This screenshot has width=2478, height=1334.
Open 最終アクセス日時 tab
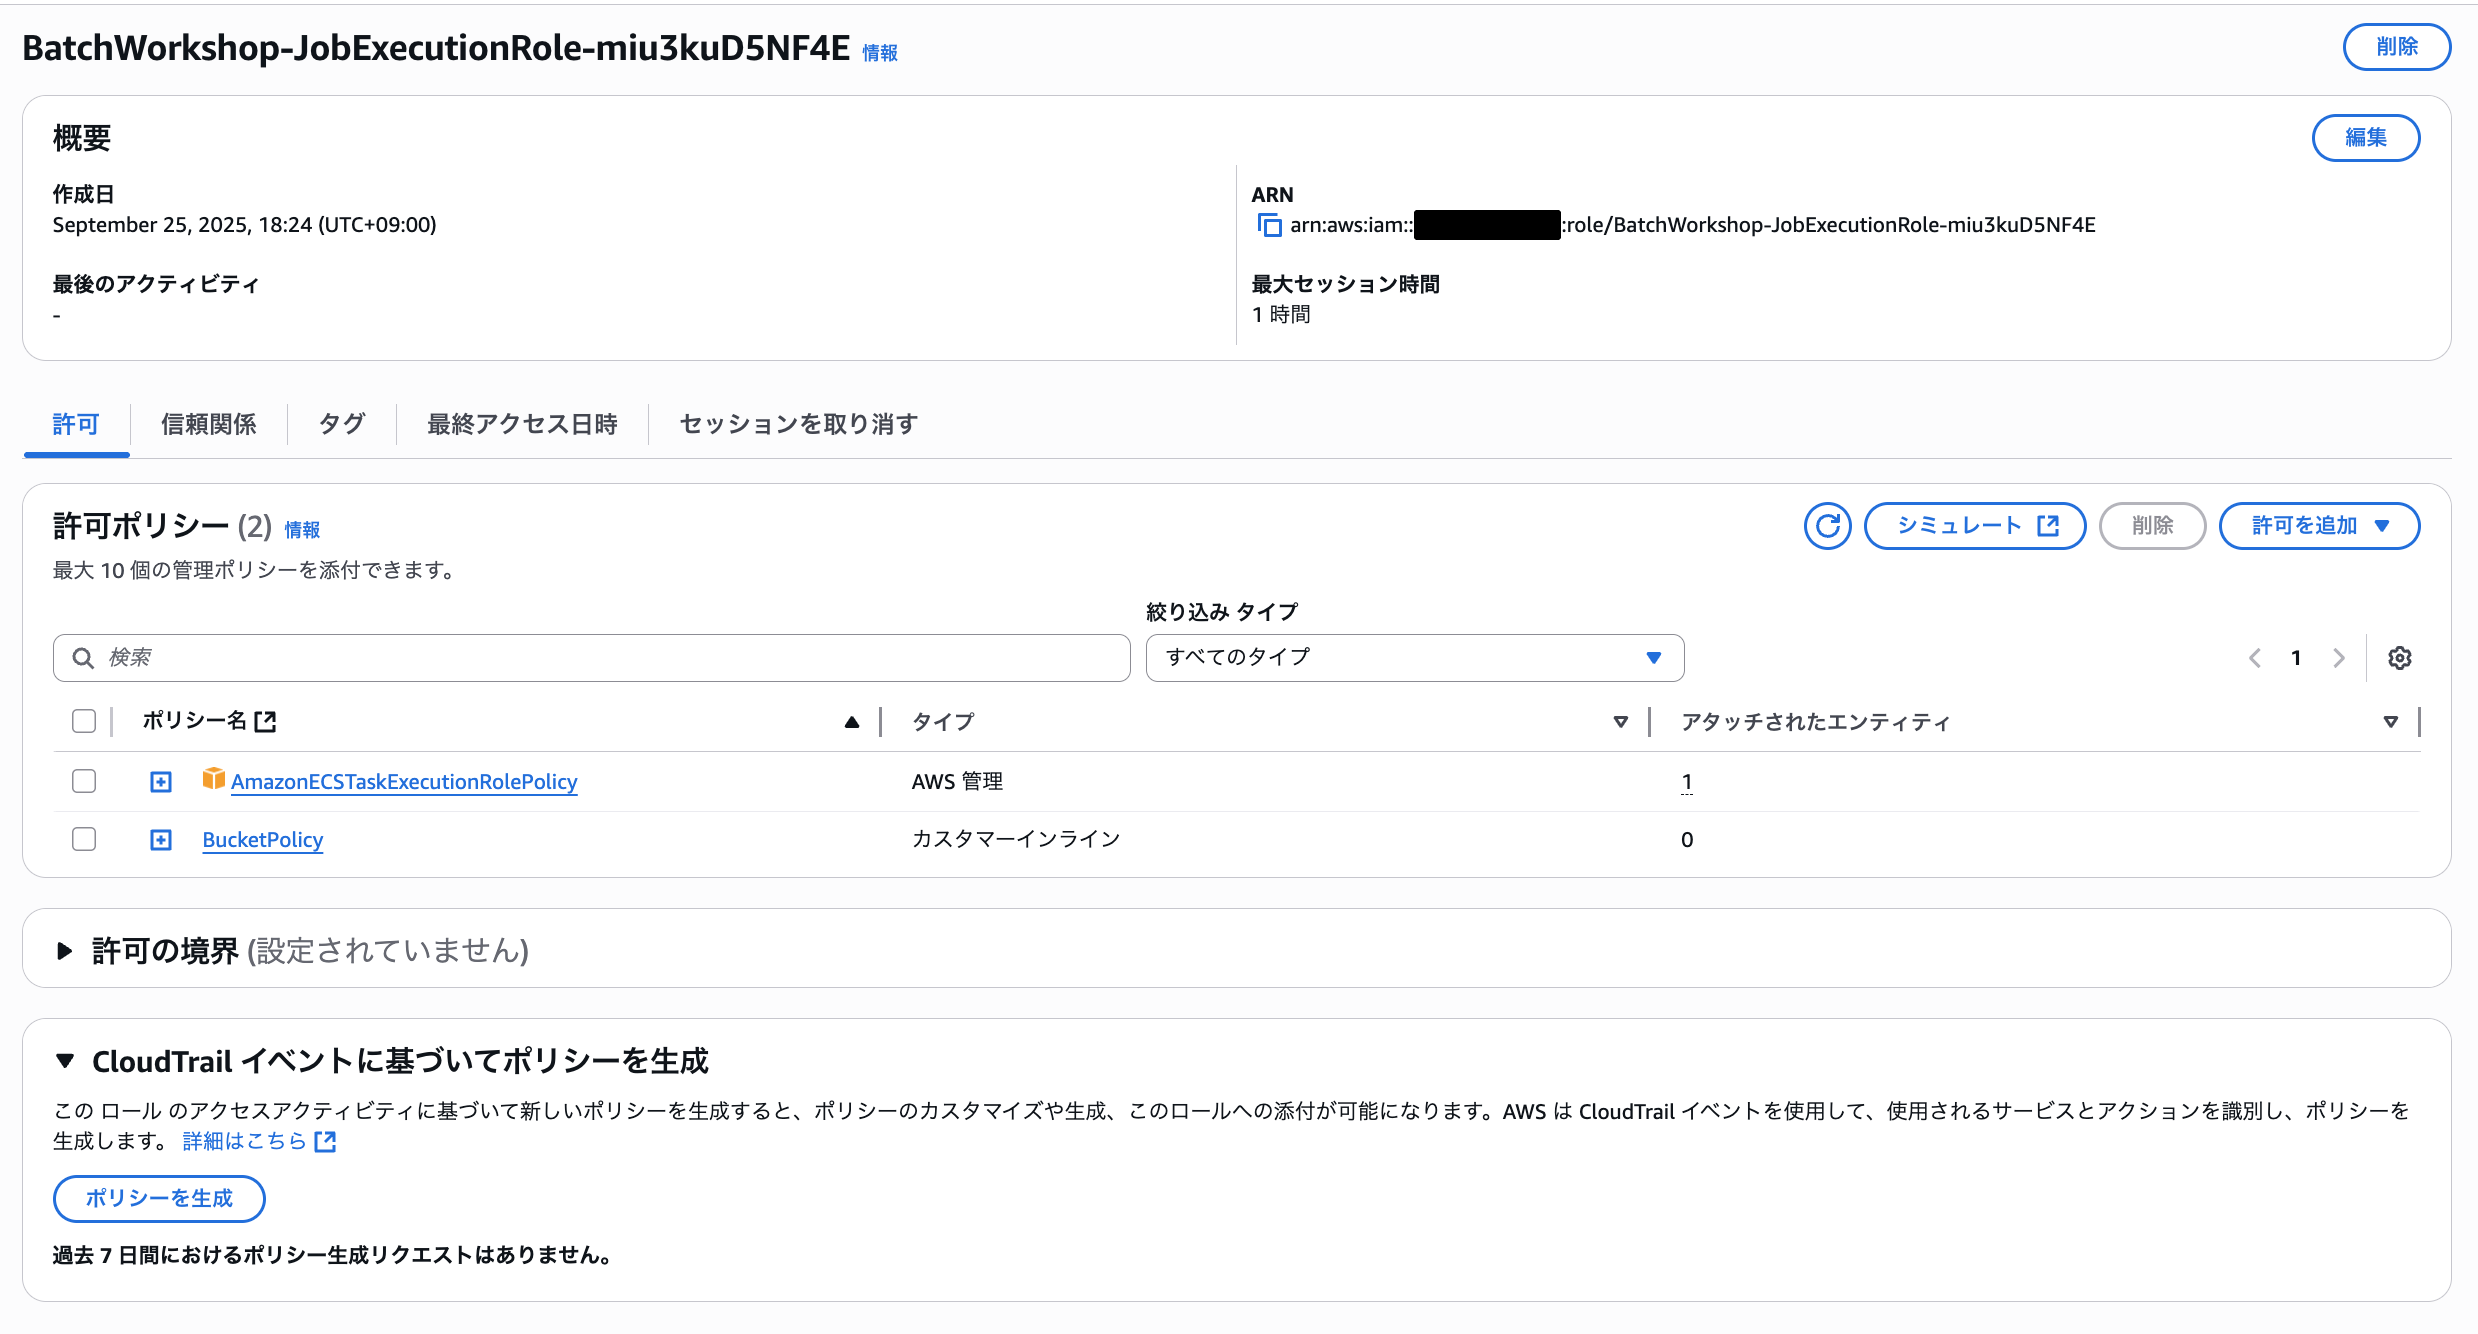point(522,425)
